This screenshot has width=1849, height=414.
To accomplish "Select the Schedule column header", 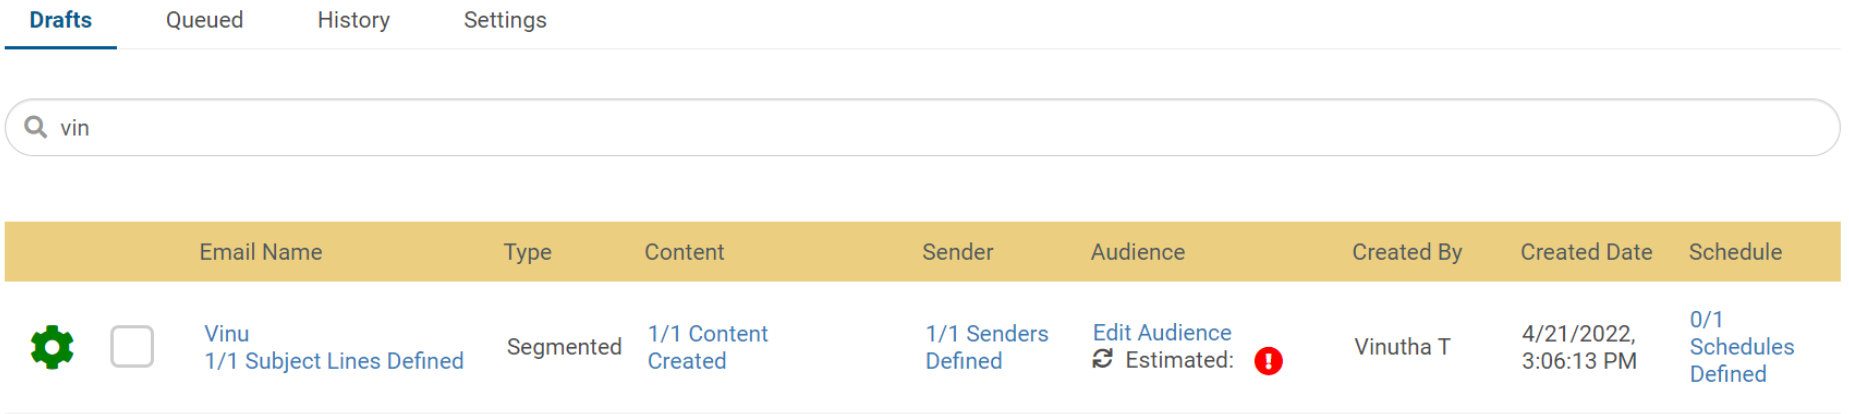I will [x=1735, y=252].
